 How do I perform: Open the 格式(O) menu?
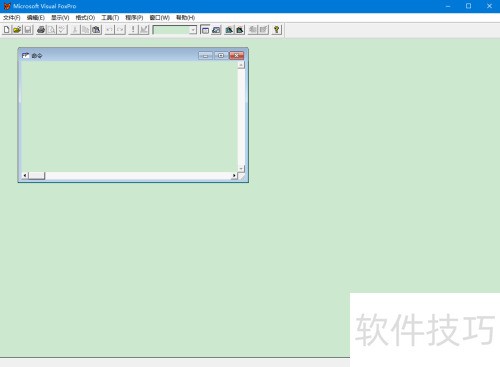click(x=85, y=18)
